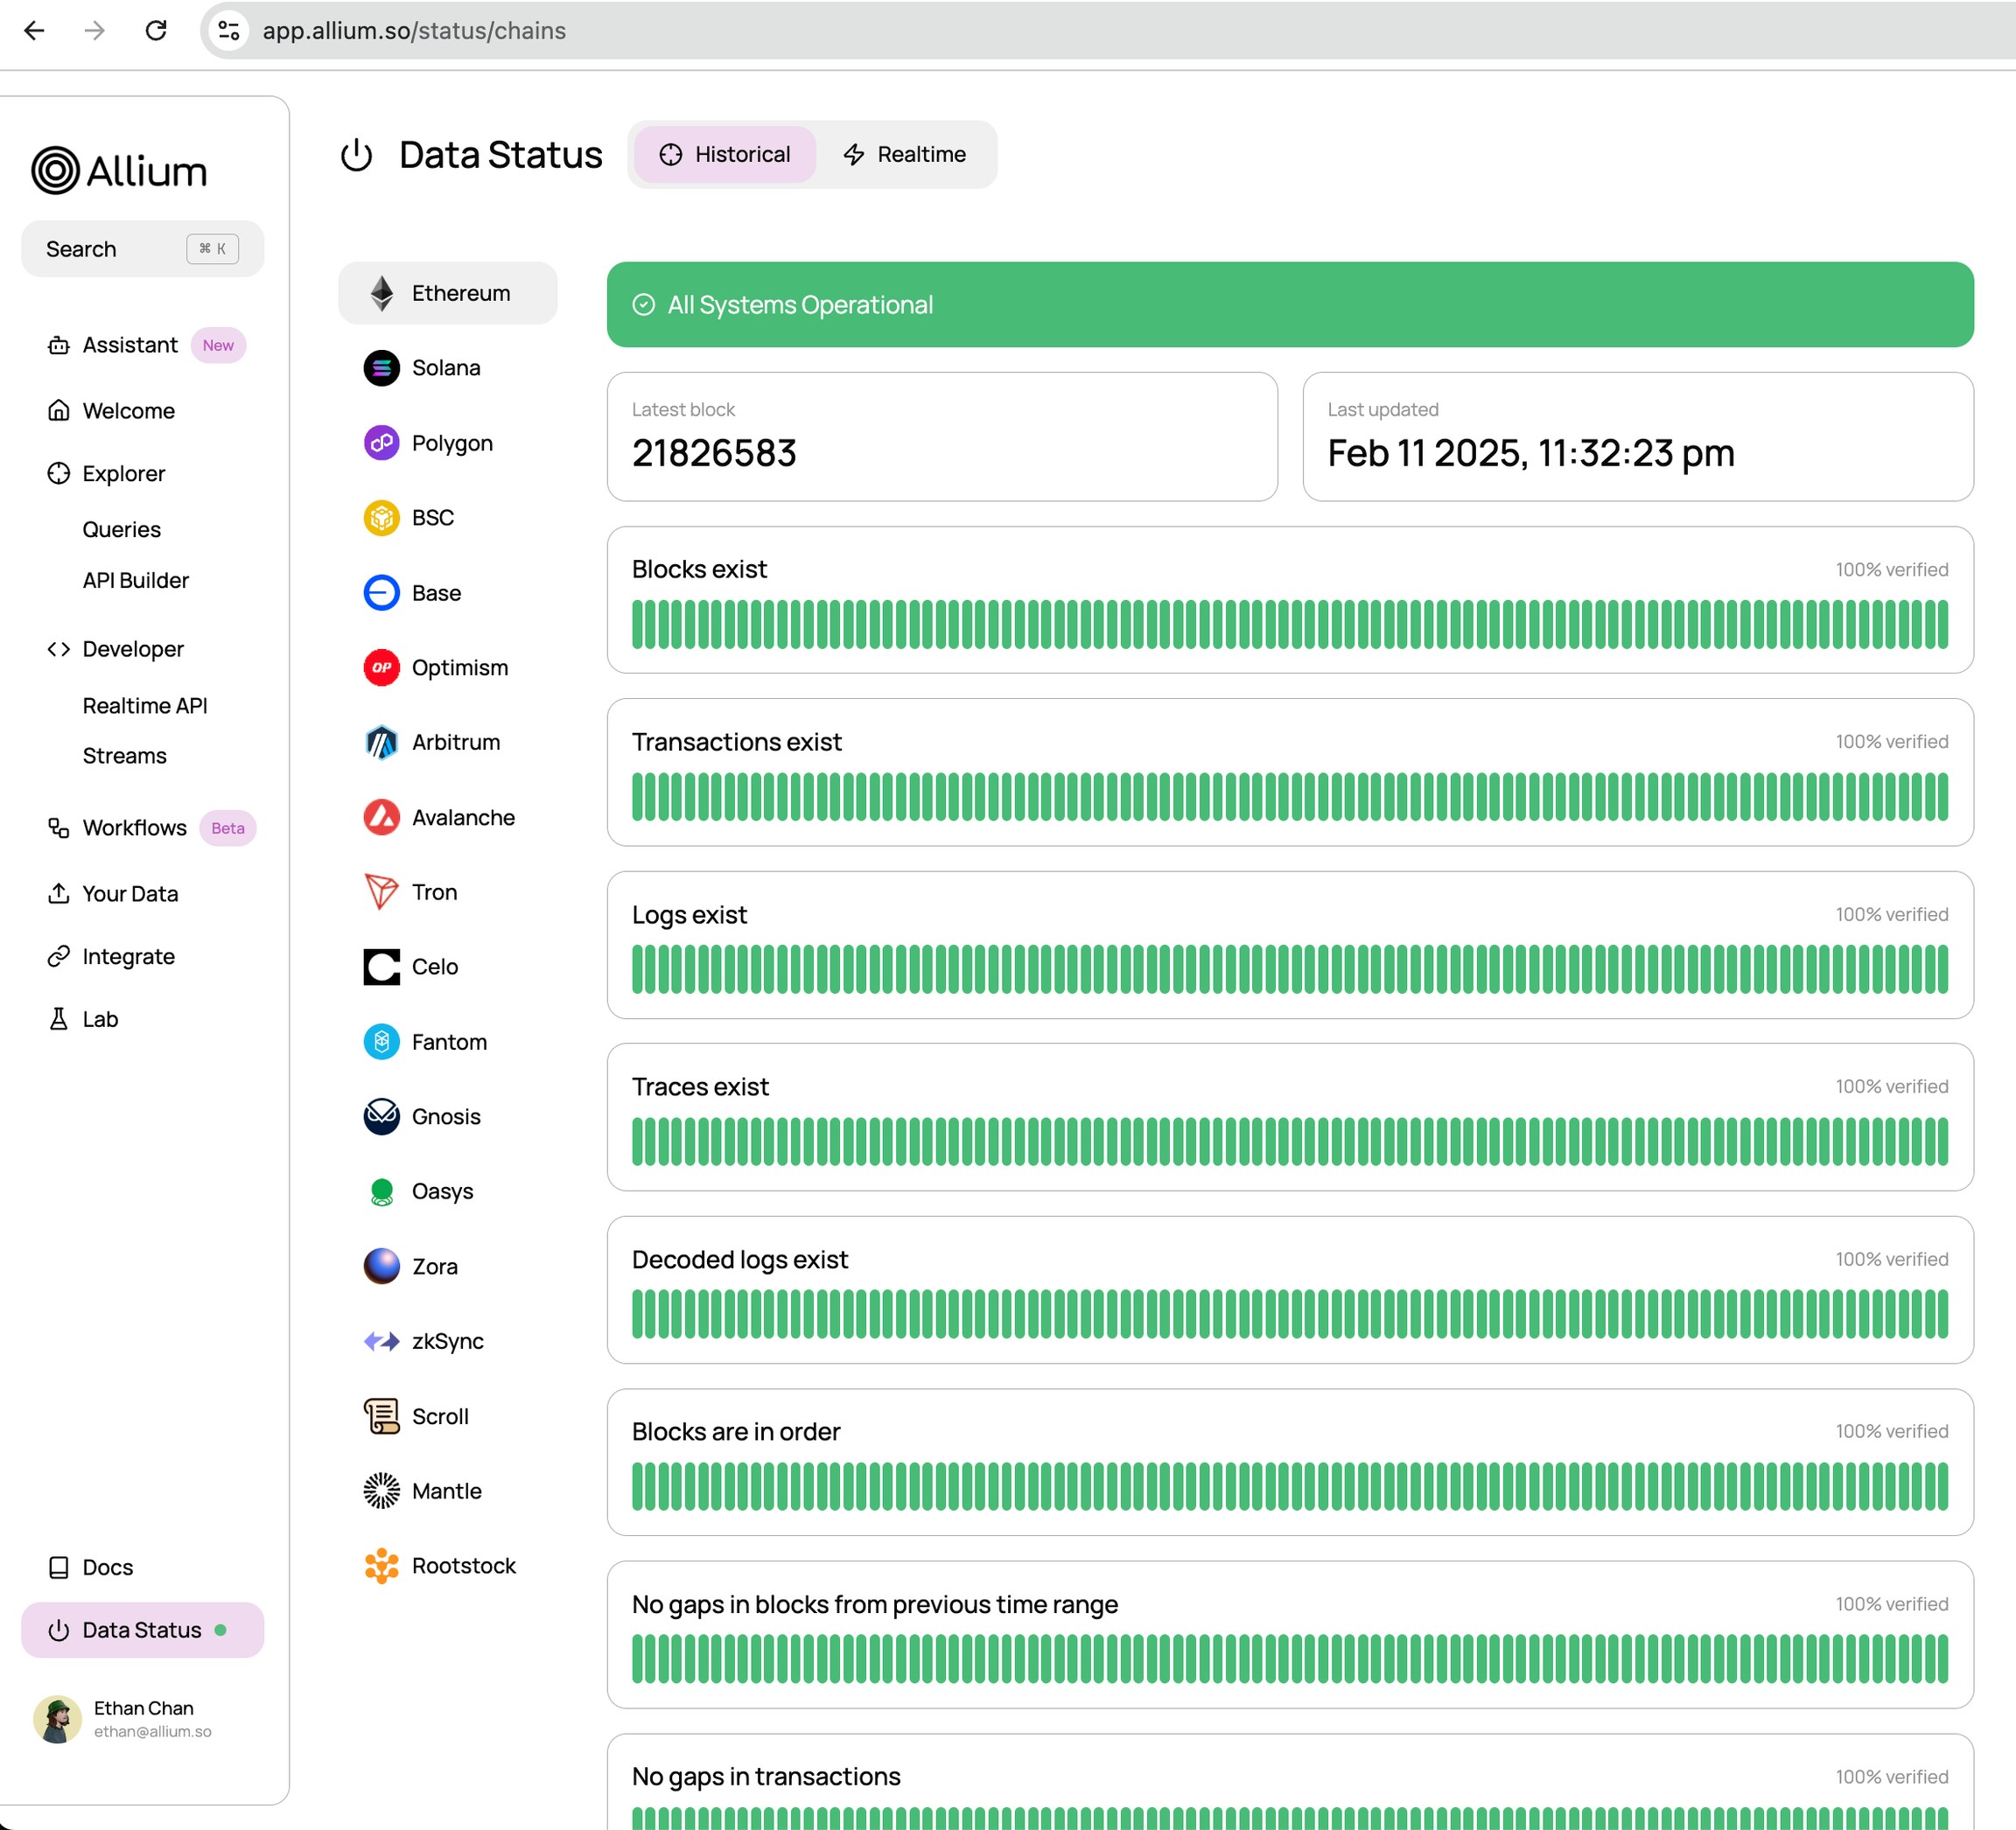Click No gaps in transactions heading
This screenshot has width=2016, height=1830.
click(766, 1777)
